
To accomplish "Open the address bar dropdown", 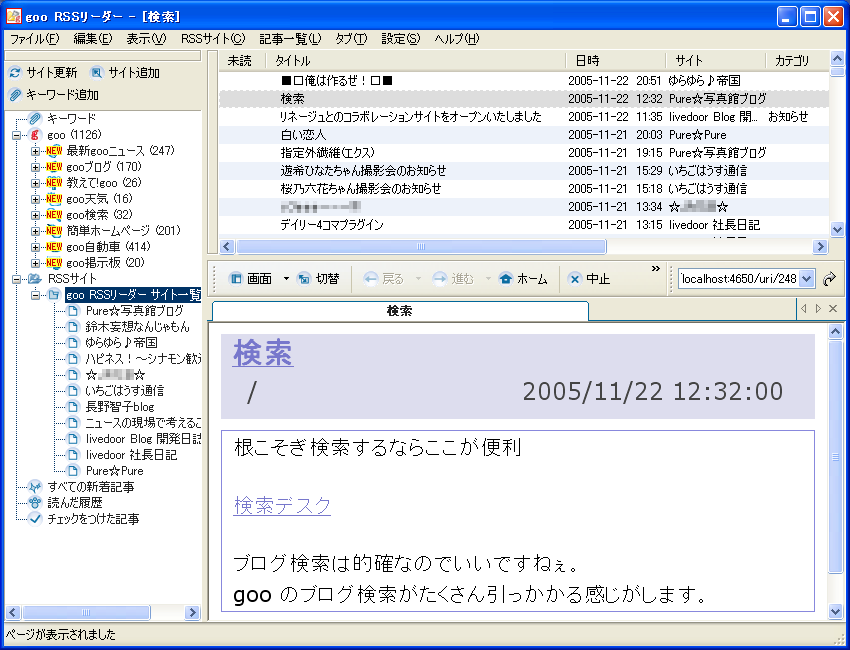I will [807, 279].
